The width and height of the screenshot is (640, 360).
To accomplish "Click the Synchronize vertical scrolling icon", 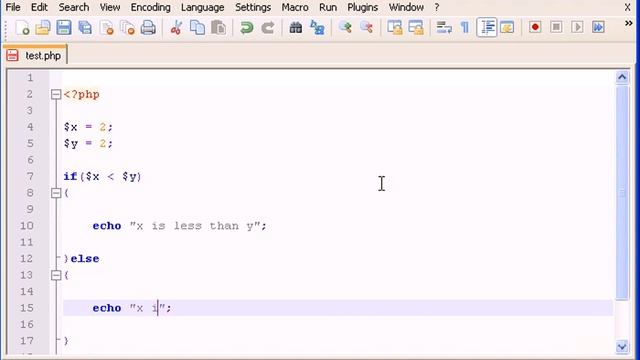I will click(395, 28).
